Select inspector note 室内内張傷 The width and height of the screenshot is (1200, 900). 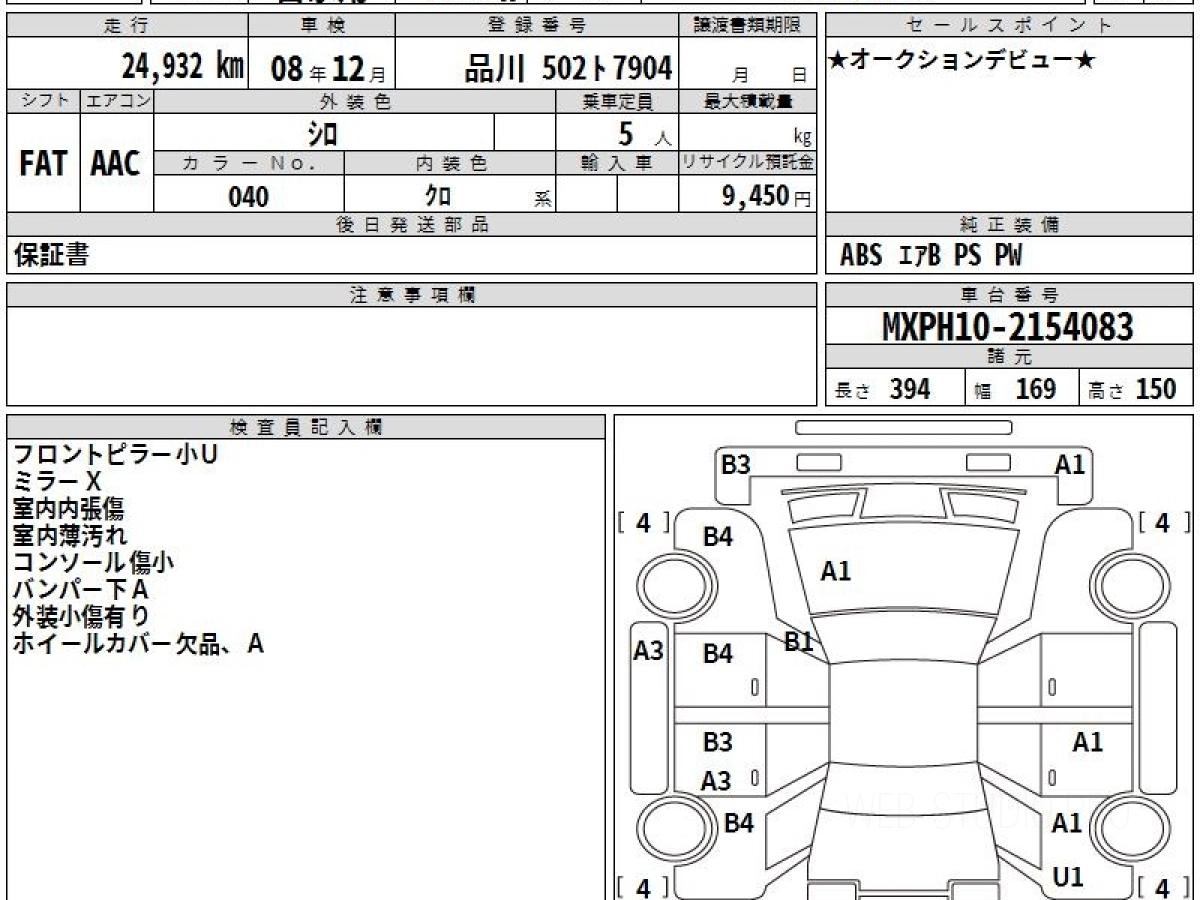(x=68, y=509)
